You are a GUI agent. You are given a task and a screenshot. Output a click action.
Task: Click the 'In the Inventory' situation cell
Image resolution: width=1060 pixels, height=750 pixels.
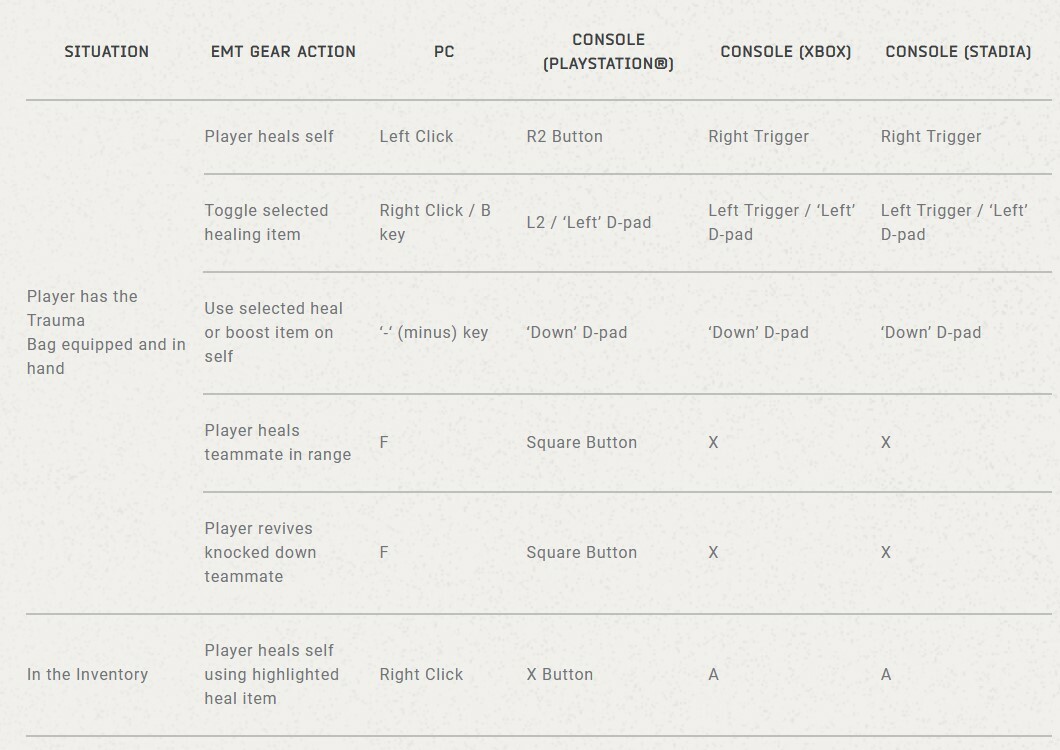[87, 674]
